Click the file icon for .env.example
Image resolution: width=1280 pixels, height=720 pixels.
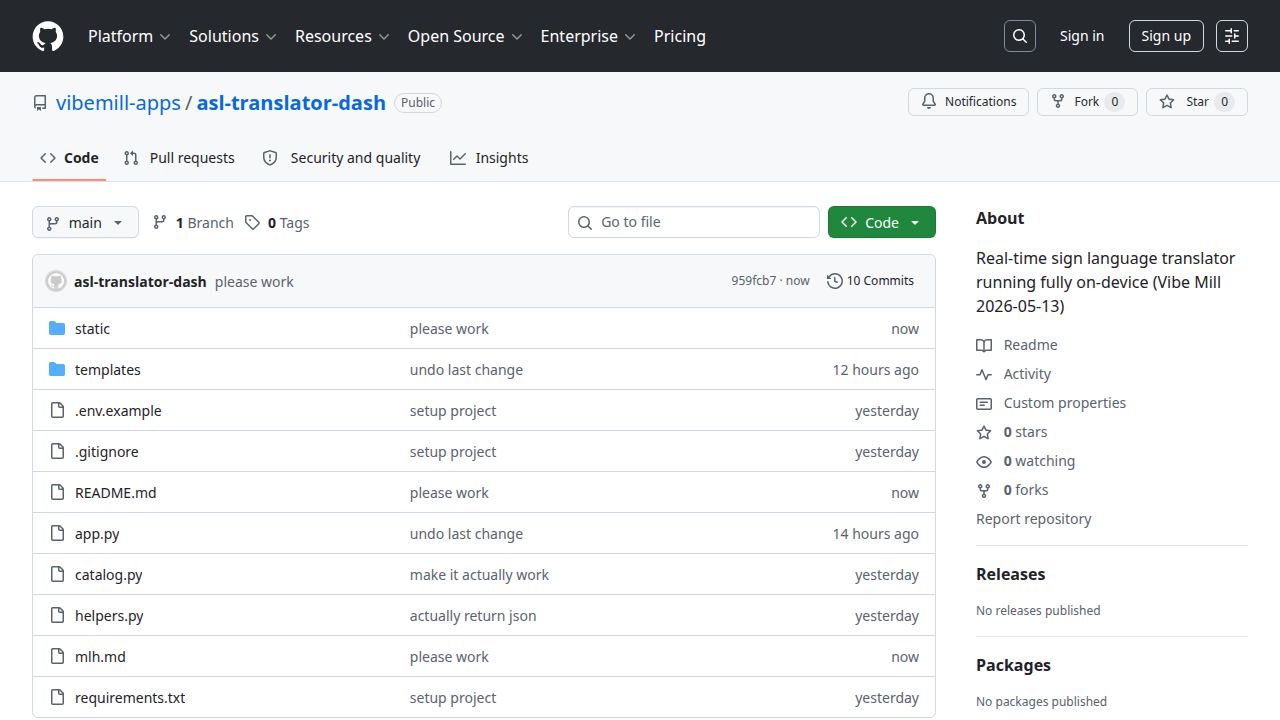57,411
